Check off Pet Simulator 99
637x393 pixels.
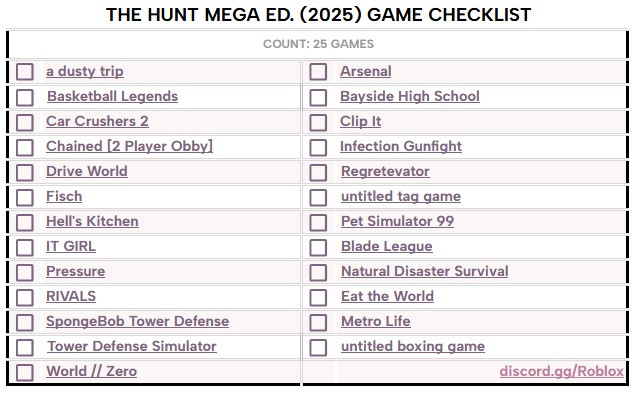point(318,222)
